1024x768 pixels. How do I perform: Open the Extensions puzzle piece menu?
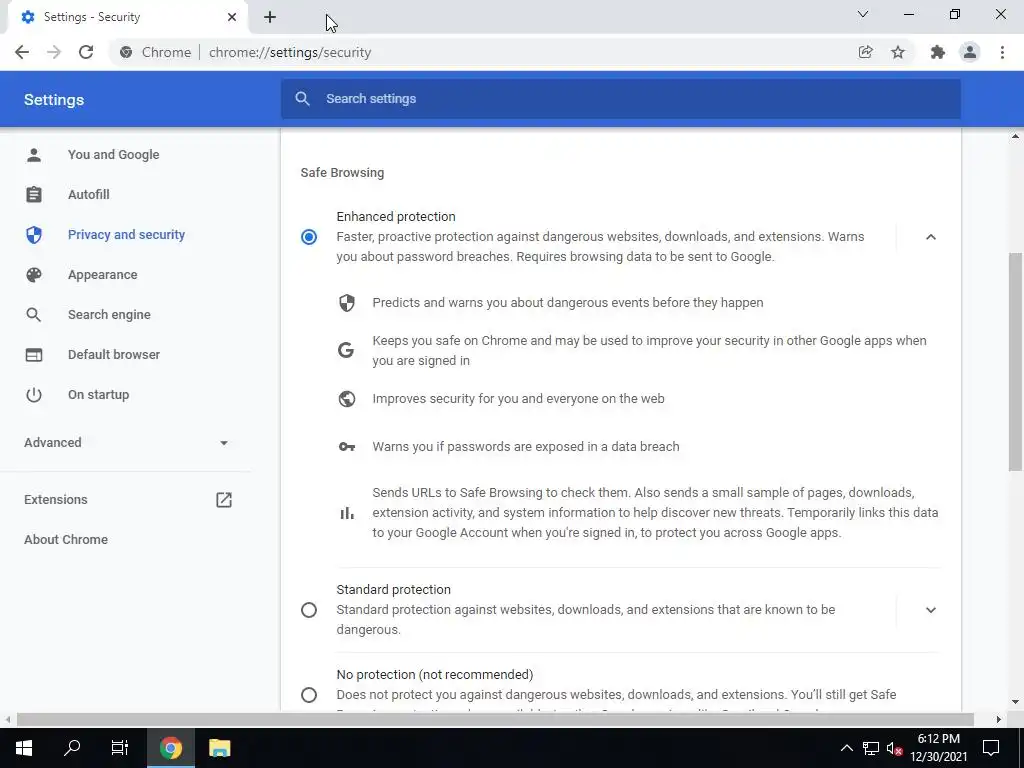(x=938, y=52)
